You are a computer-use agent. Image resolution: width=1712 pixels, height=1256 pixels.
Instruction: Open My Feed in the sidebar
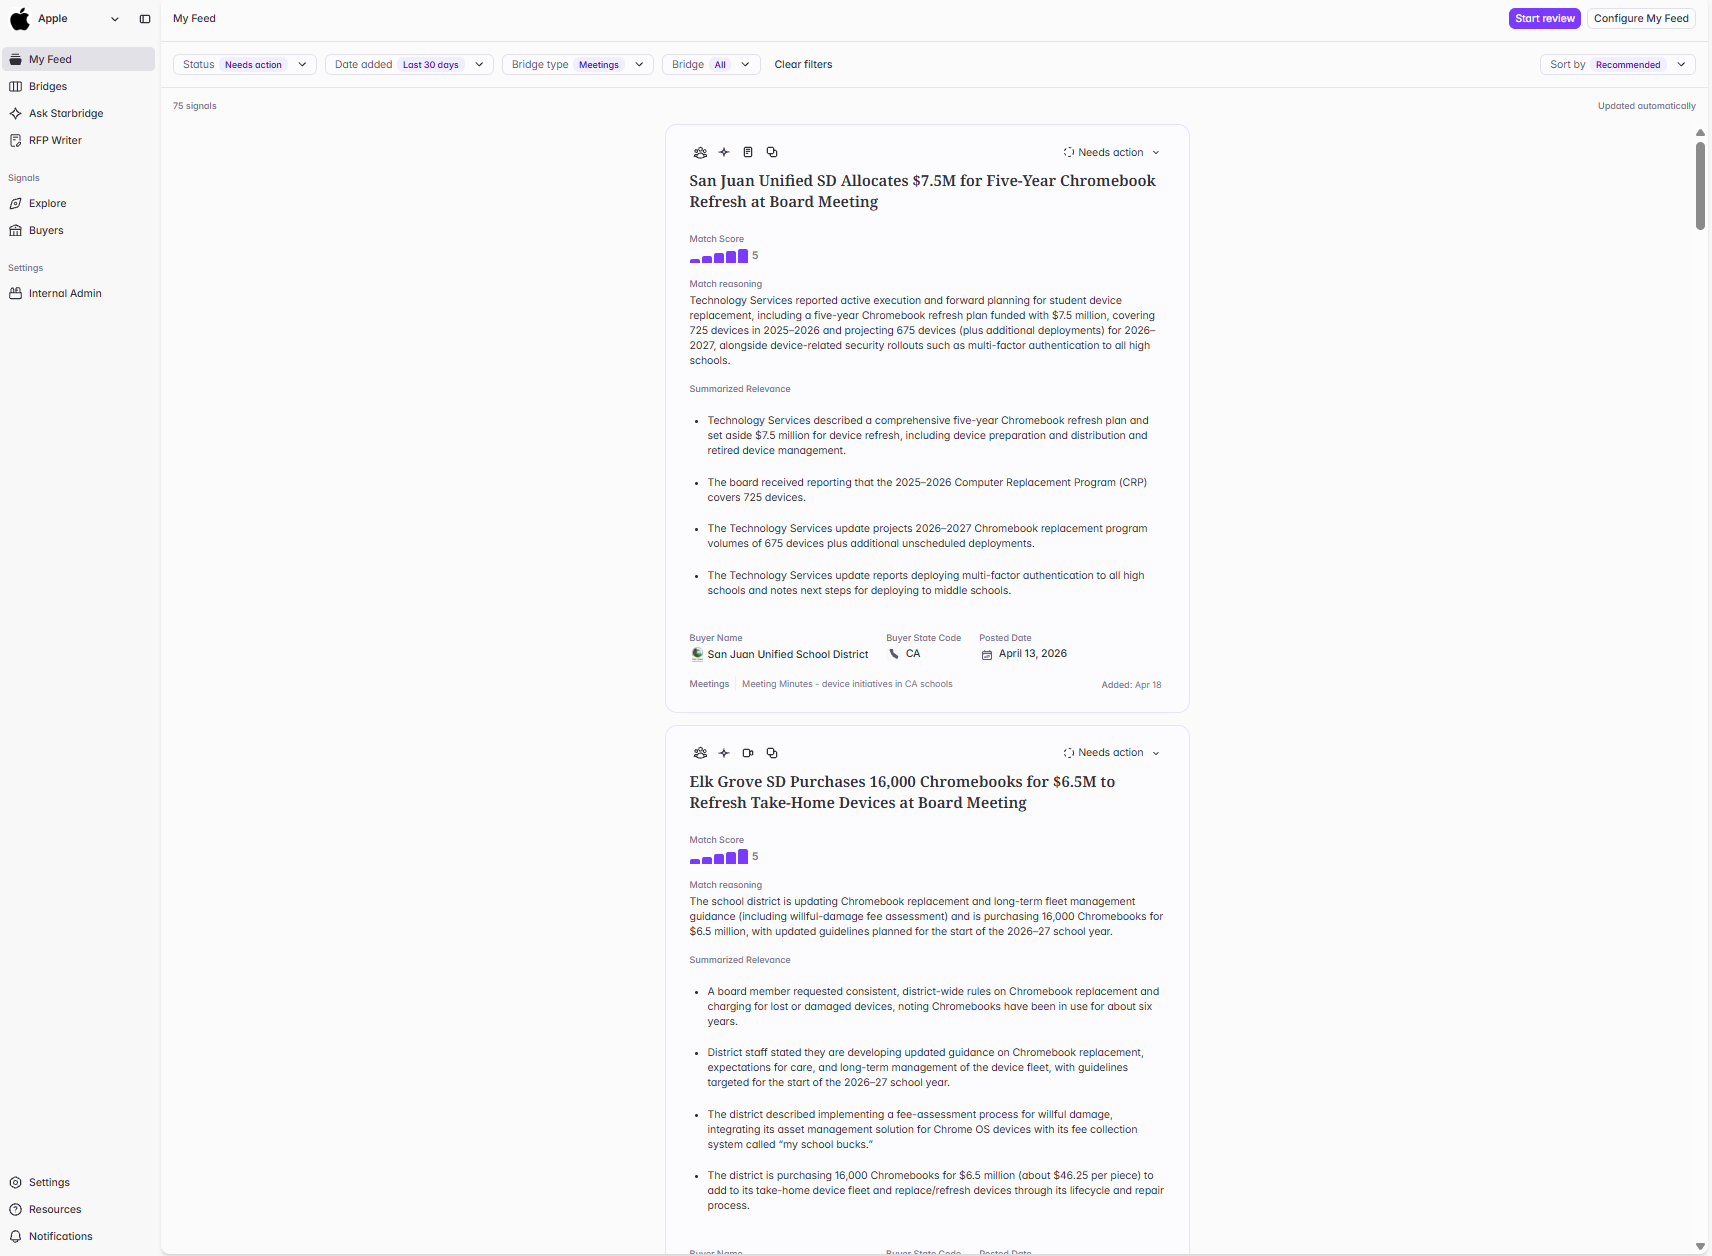coord(78,60)
